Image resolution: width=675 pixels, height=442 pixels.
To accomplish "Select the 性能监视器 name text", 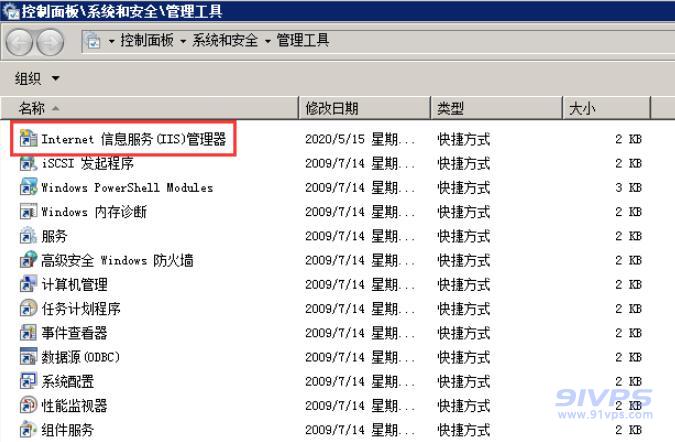I will 74,405.
